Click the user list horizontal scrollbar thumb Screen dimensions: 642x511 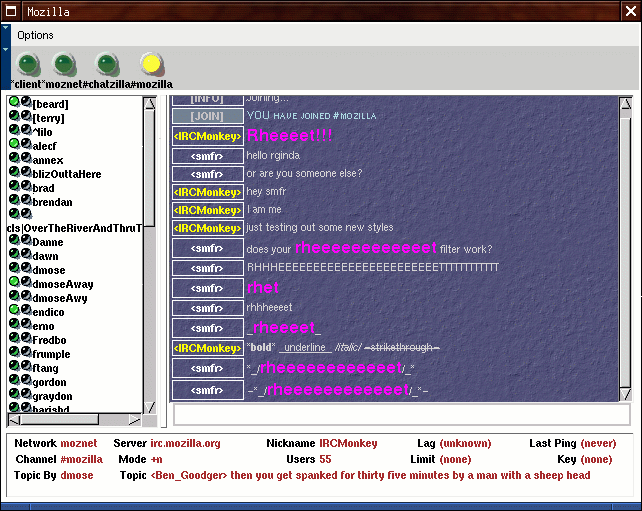click(x=59, y=420)
